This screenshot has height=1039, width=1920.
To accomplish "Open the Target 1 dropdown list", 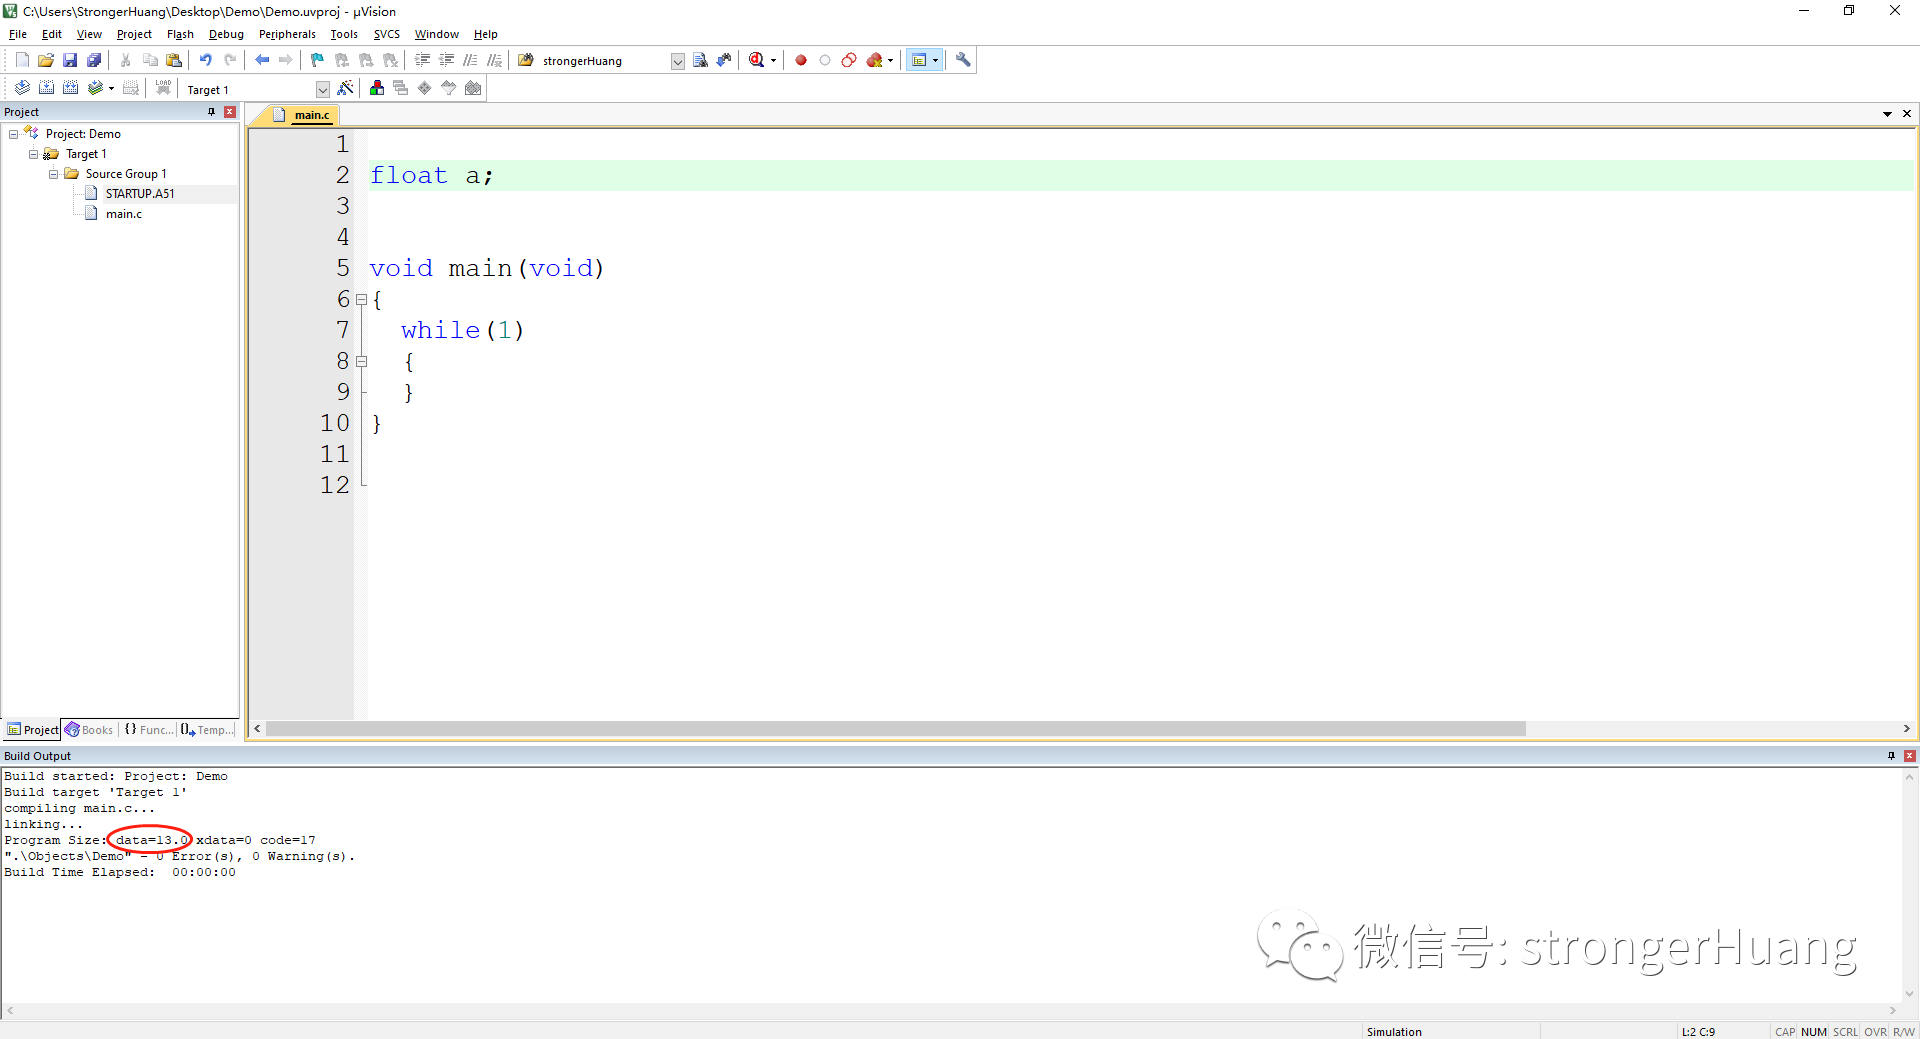I will tap(322, 89).
